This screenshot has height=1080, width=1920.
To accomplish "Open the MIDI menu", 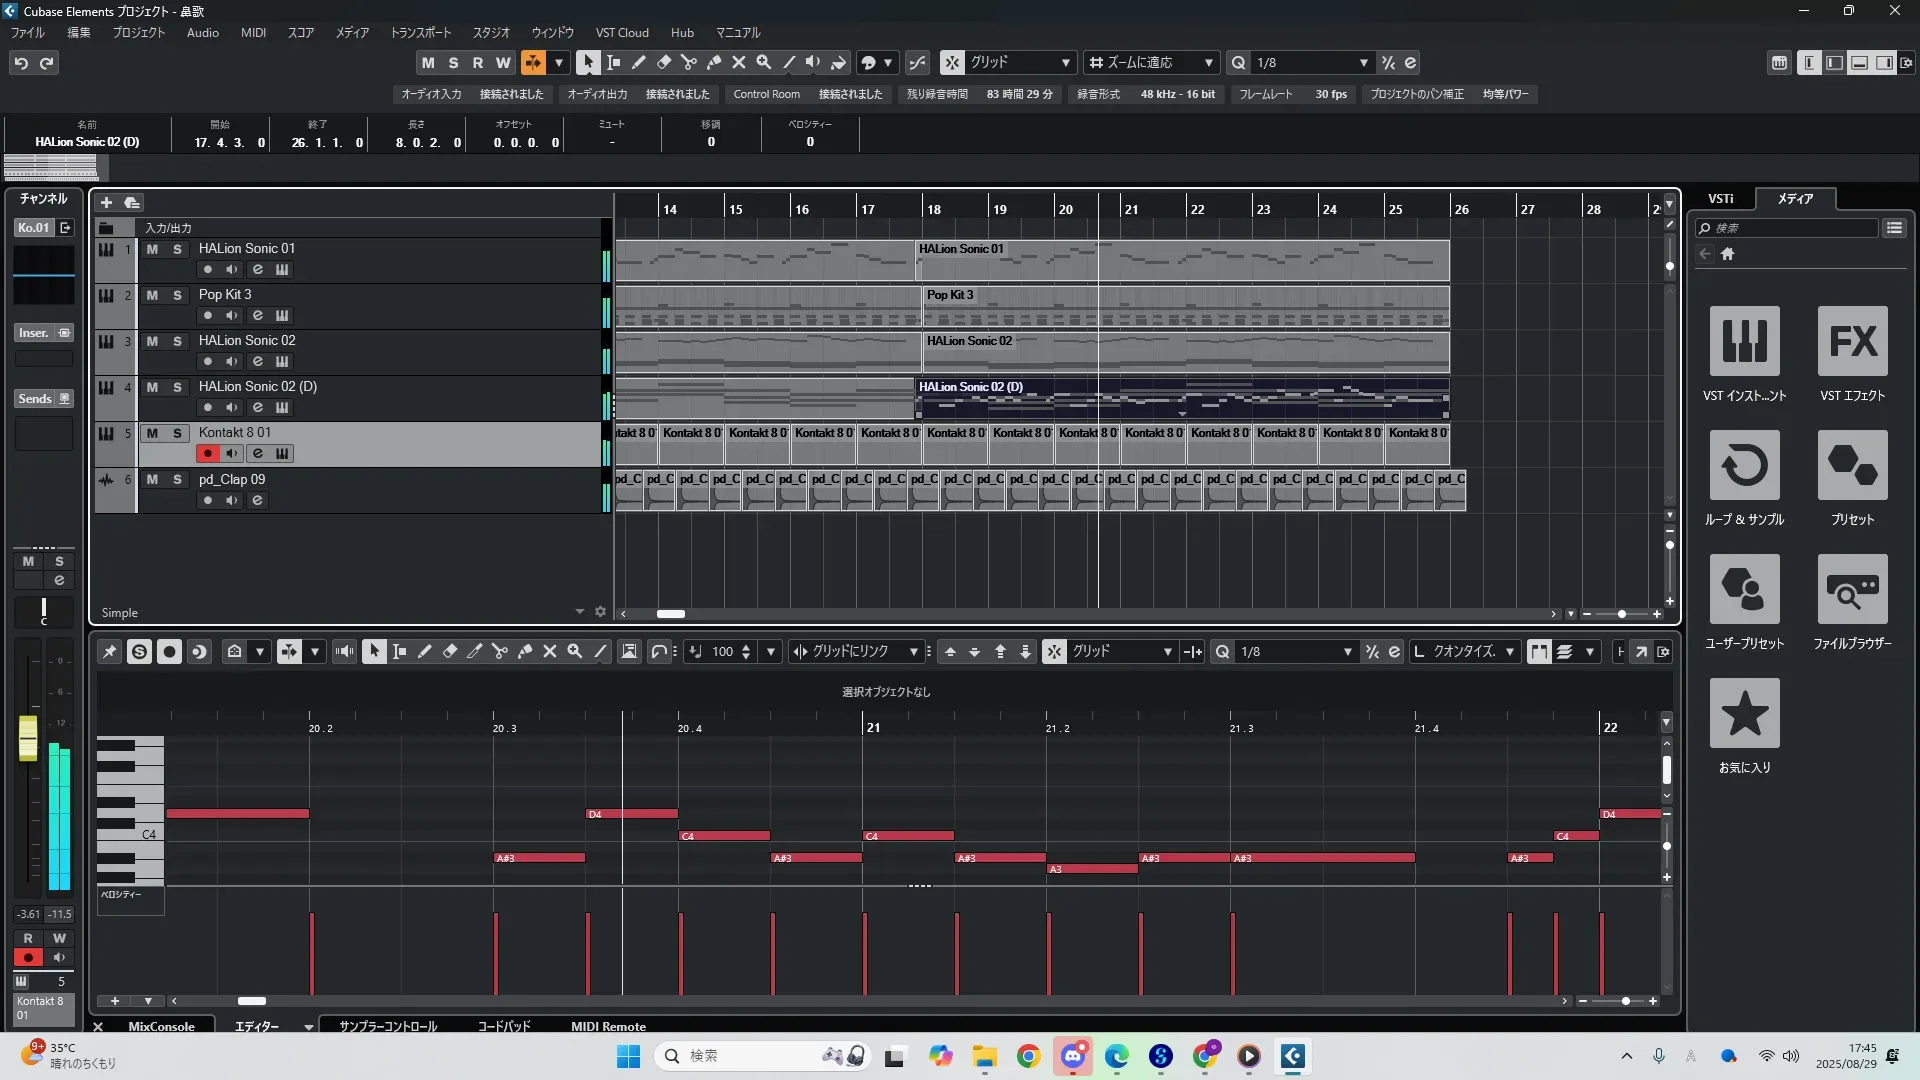I will pyautogui.click(x=253, y=32).
